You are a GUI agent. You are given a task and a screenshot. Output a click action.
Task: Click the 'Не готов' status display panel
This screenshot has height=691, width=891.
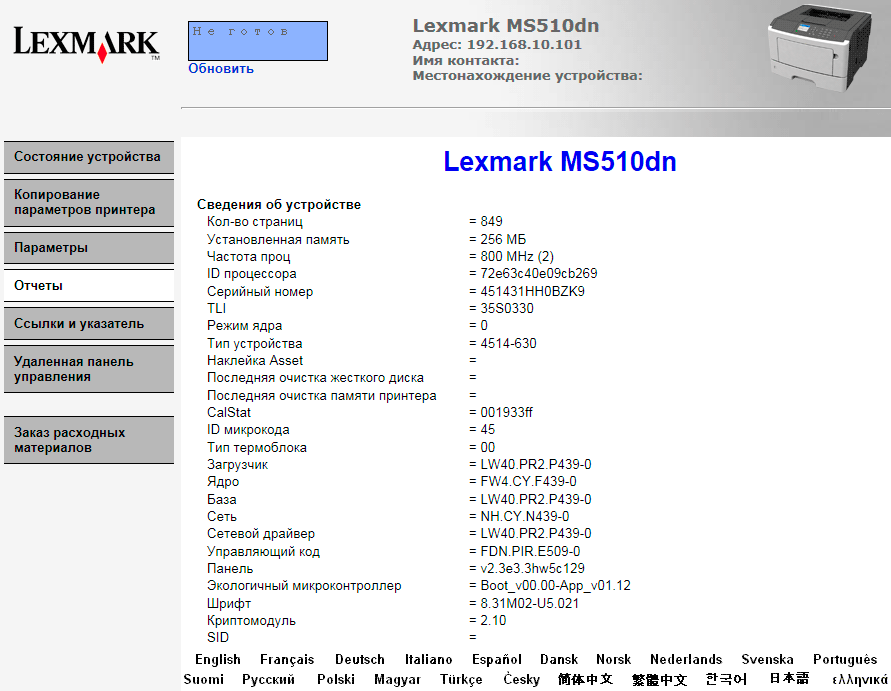pos(258,41)
